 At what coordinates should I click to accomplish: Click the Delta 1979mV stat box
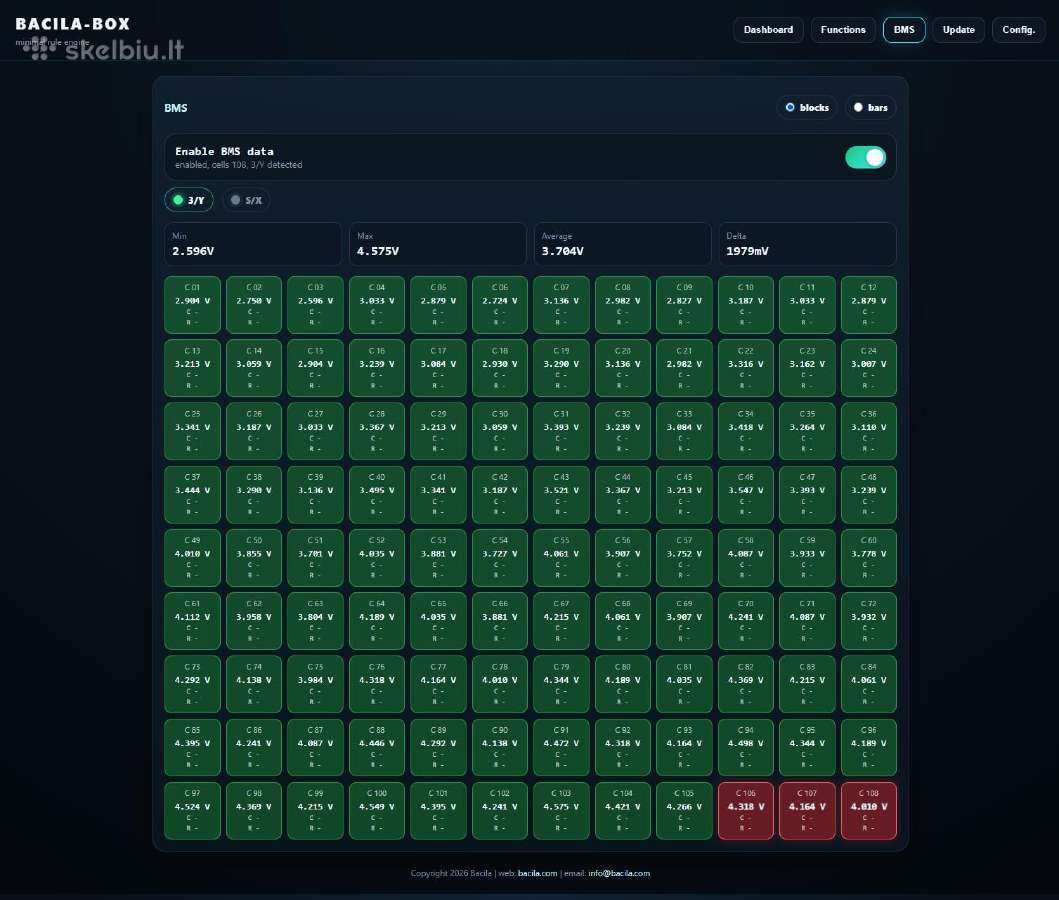tap(807, 244)
